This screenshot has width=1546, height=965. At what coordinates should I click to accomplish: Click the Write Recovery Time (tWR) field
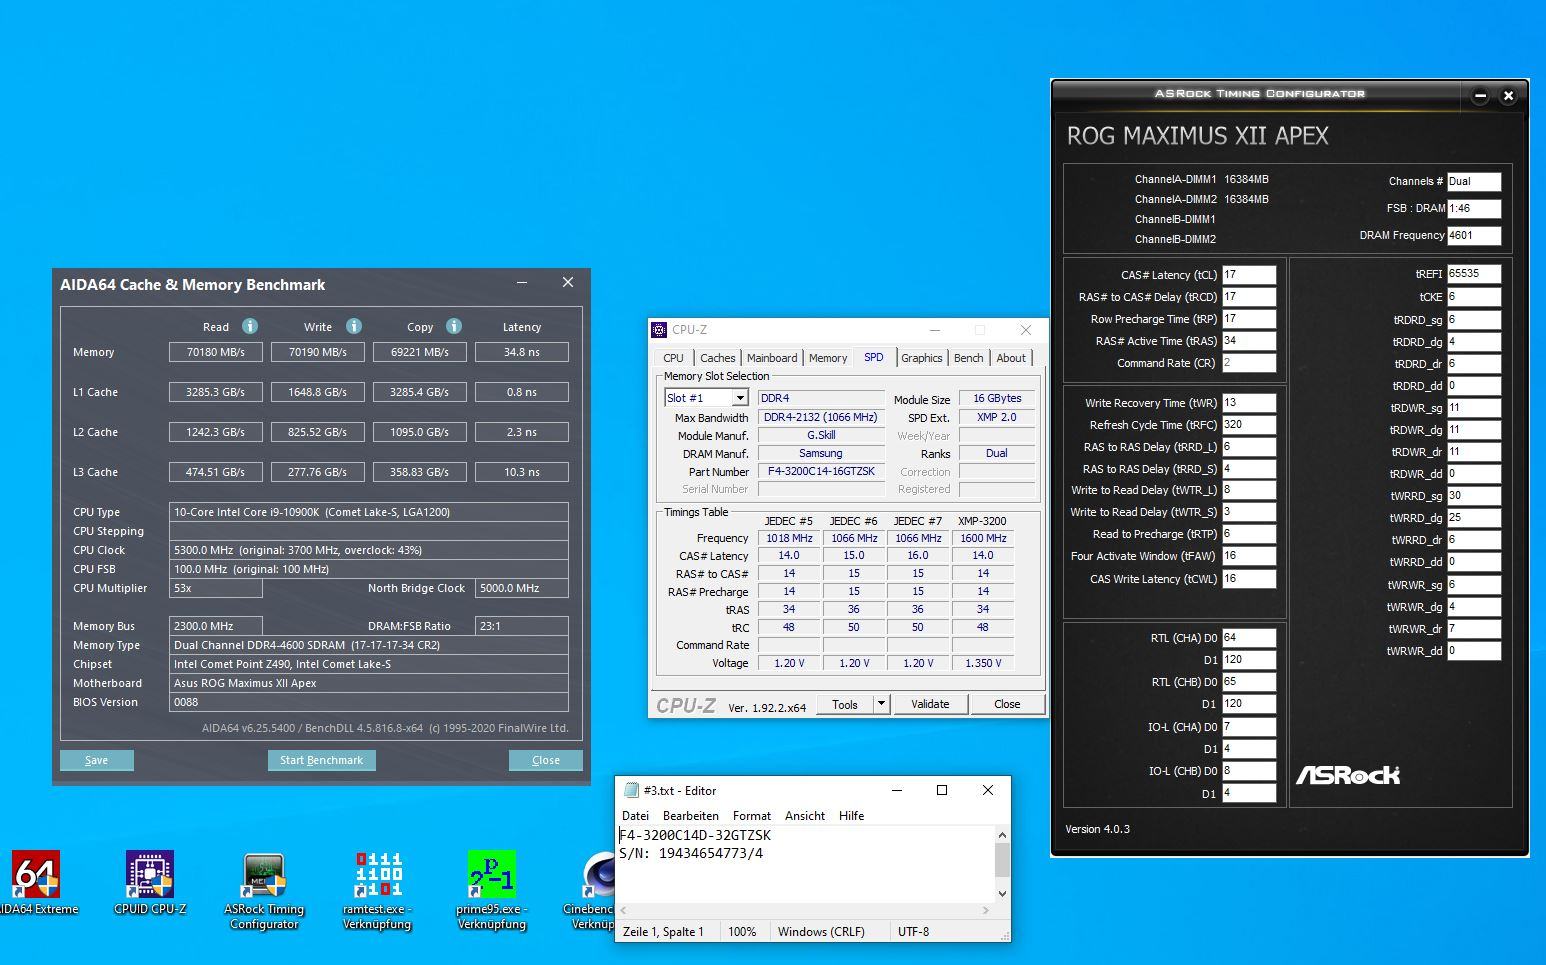pyautogui.click(x=1249, y=403)
